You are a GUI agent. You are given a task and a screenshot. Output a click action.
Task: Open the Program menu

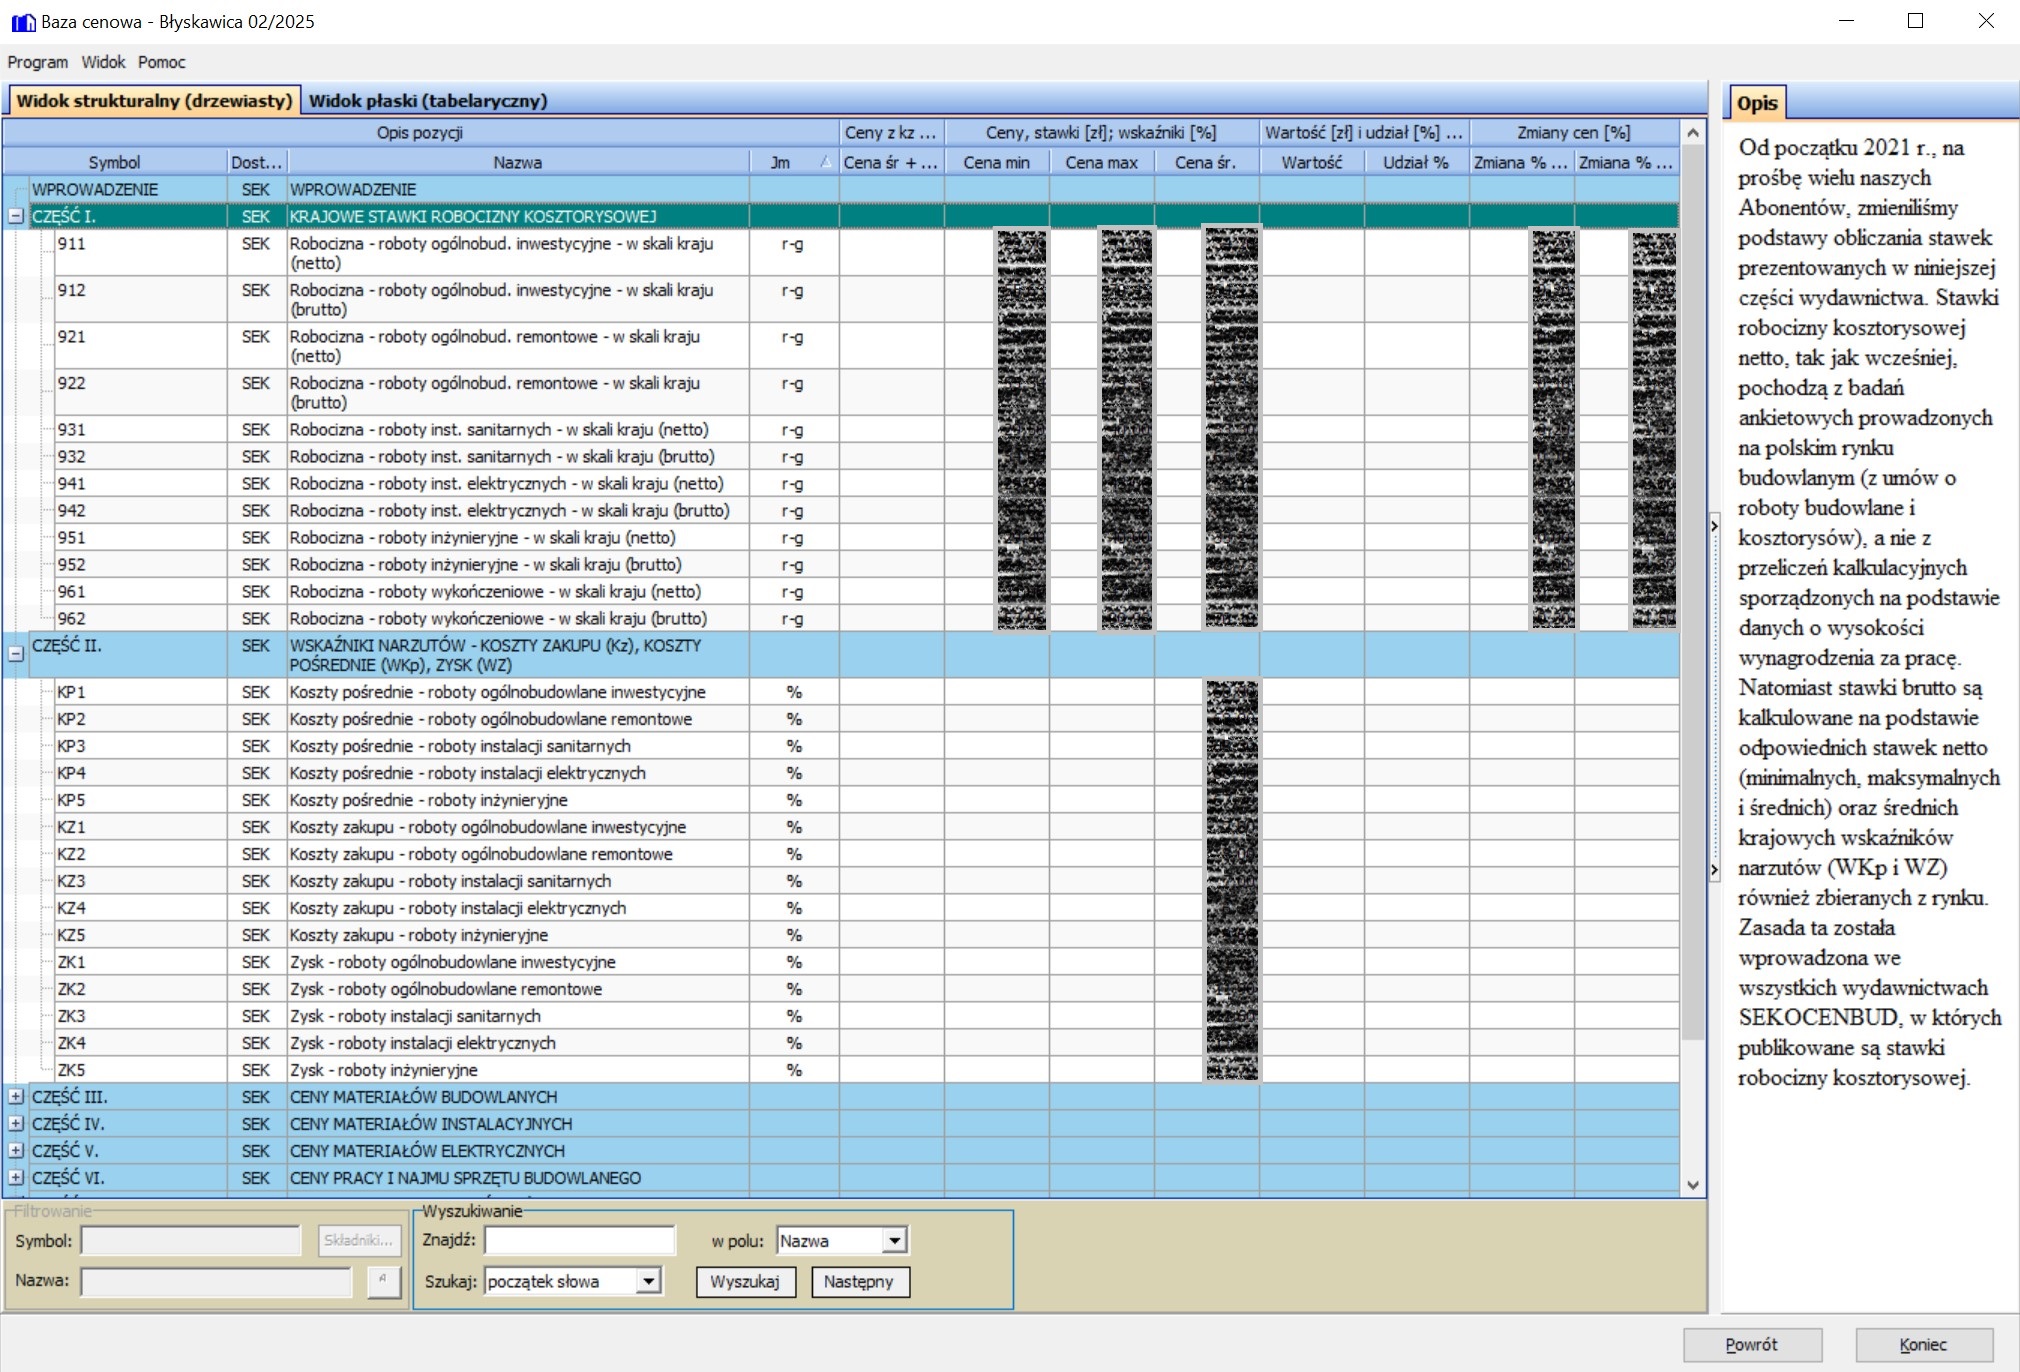click(x=38, y=62)
